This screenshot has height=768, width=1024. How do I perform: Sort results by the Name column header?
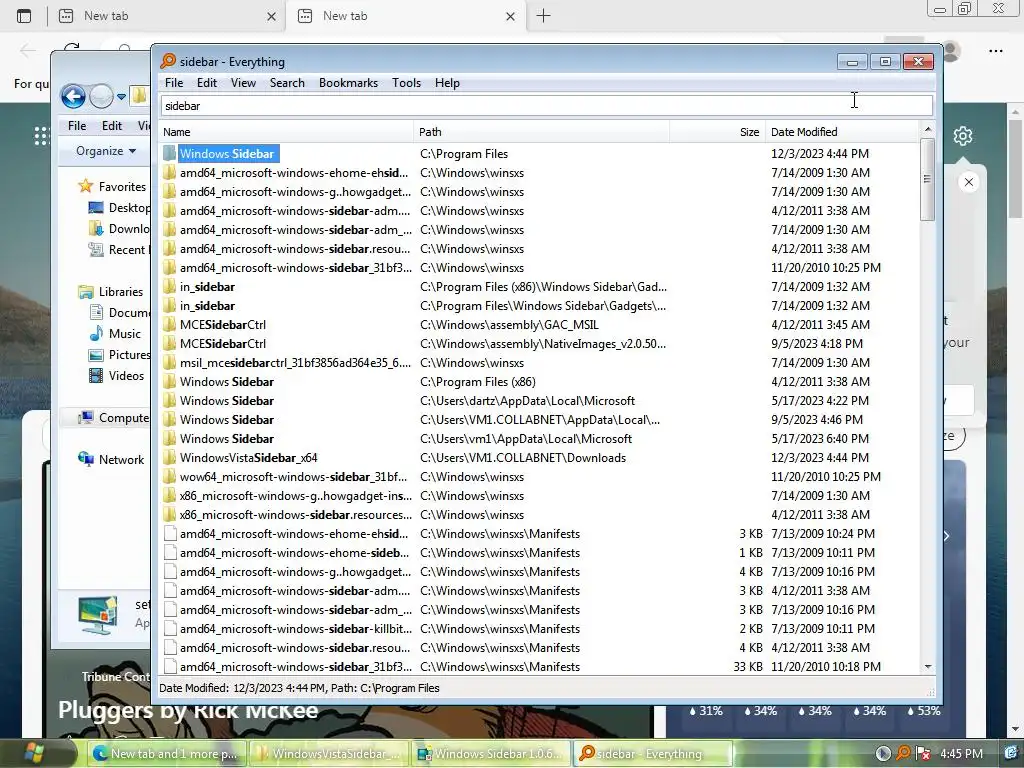286,132
